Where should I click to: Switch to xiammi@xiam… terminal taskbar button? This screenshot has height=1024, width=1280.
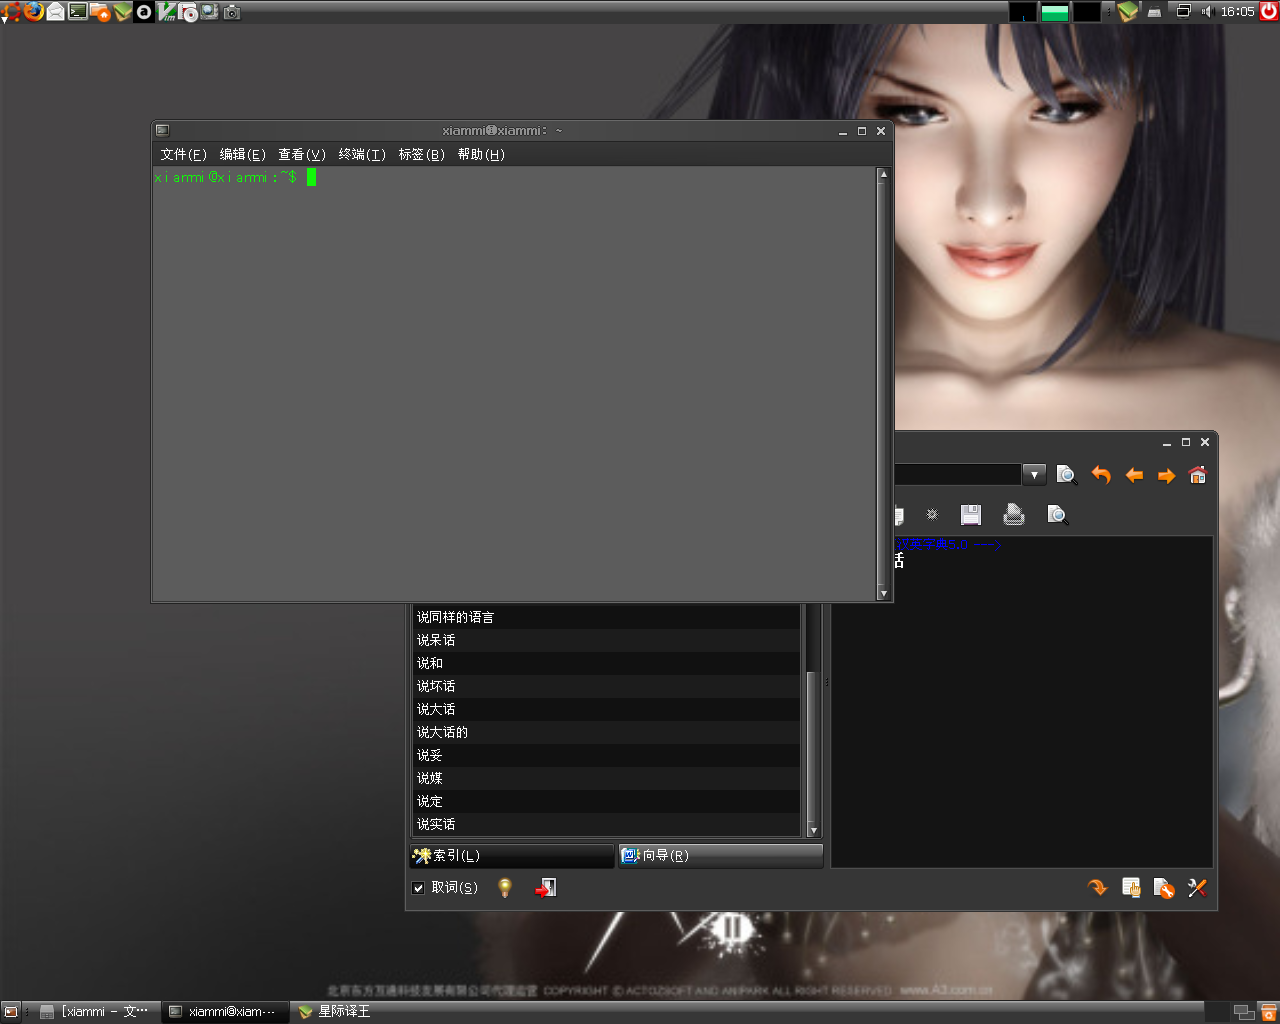(224, 1012)
